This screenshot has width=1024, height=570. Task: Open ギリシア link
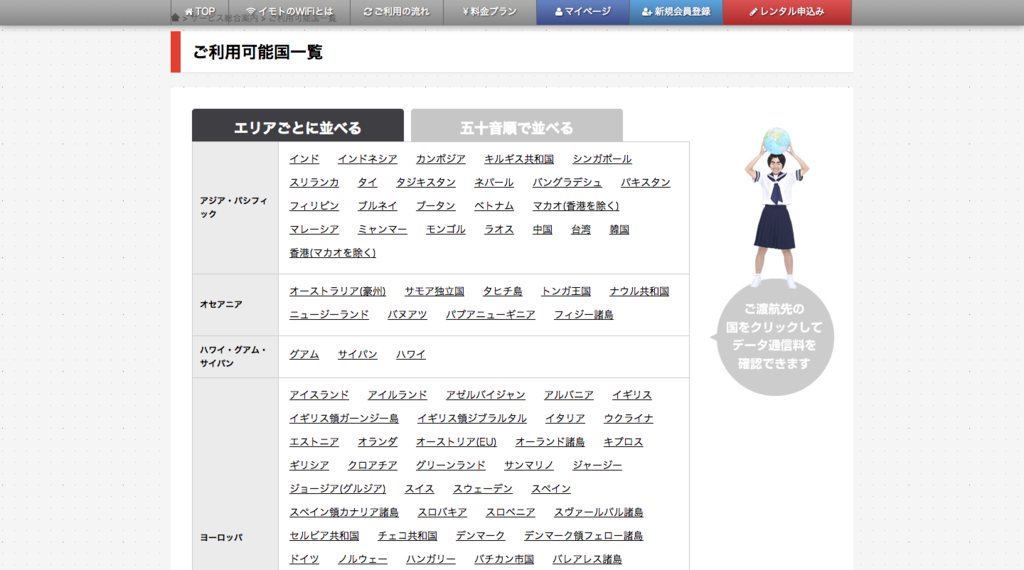point(309,466)
